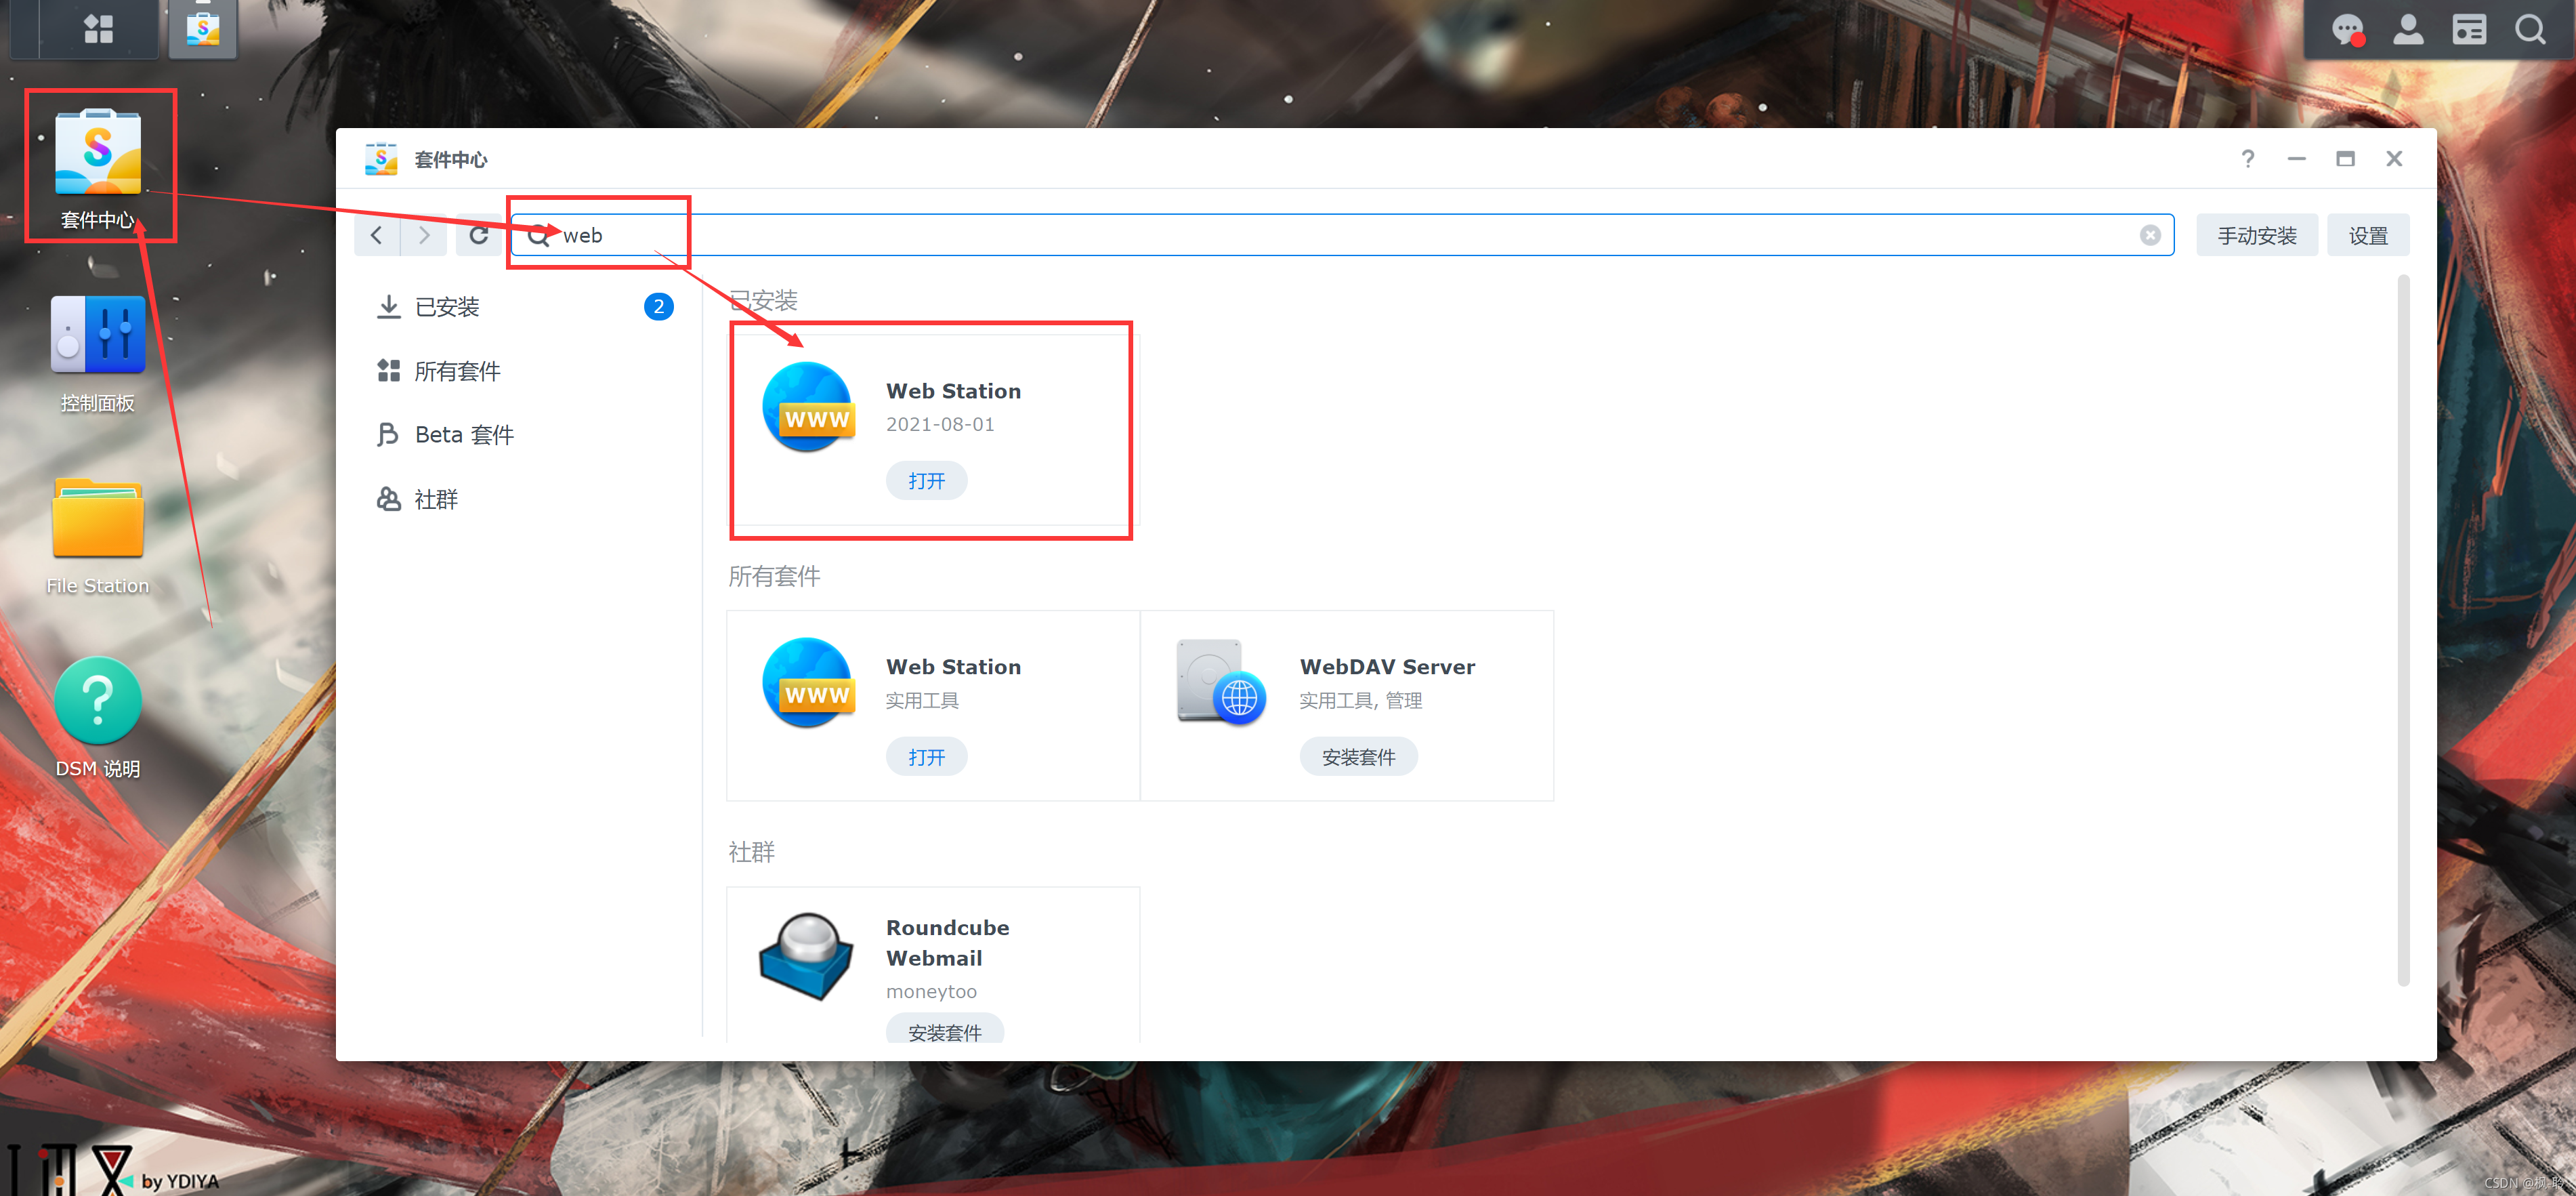2576x1196 pixels.
Task: Click the update count badge showing 2
Action: 658,307
